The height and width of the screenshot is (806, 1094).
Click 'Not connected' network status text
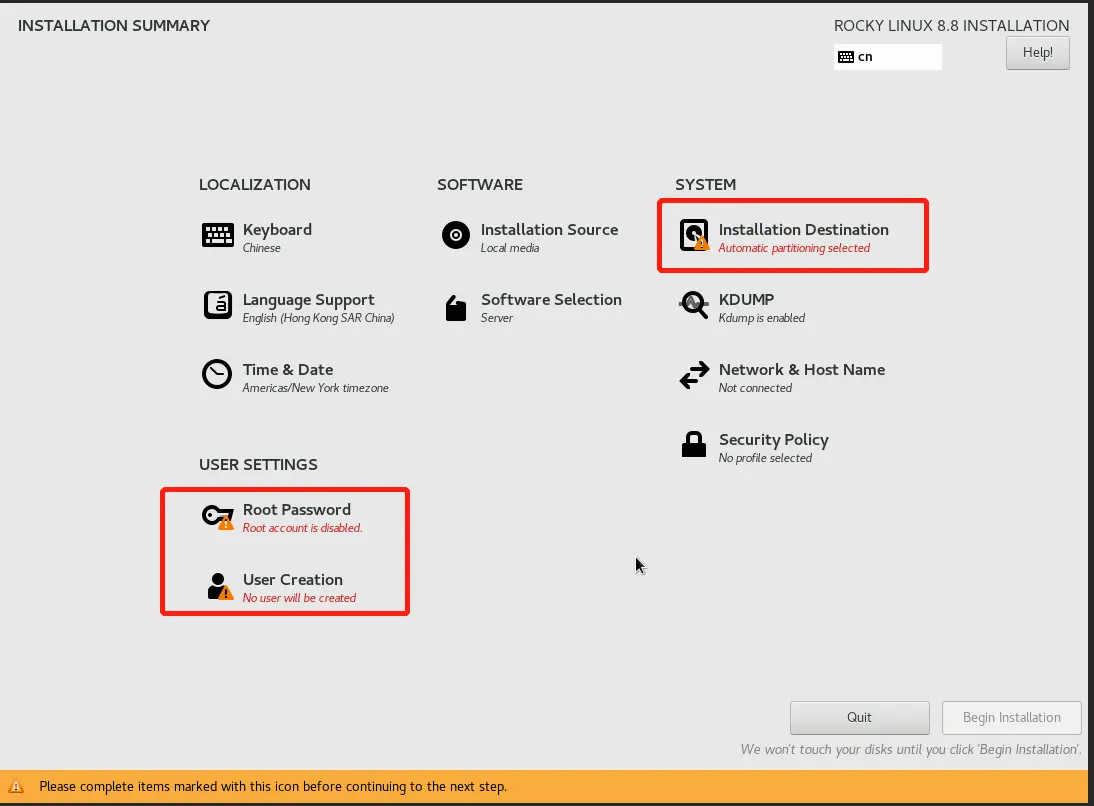pos(755,388)
